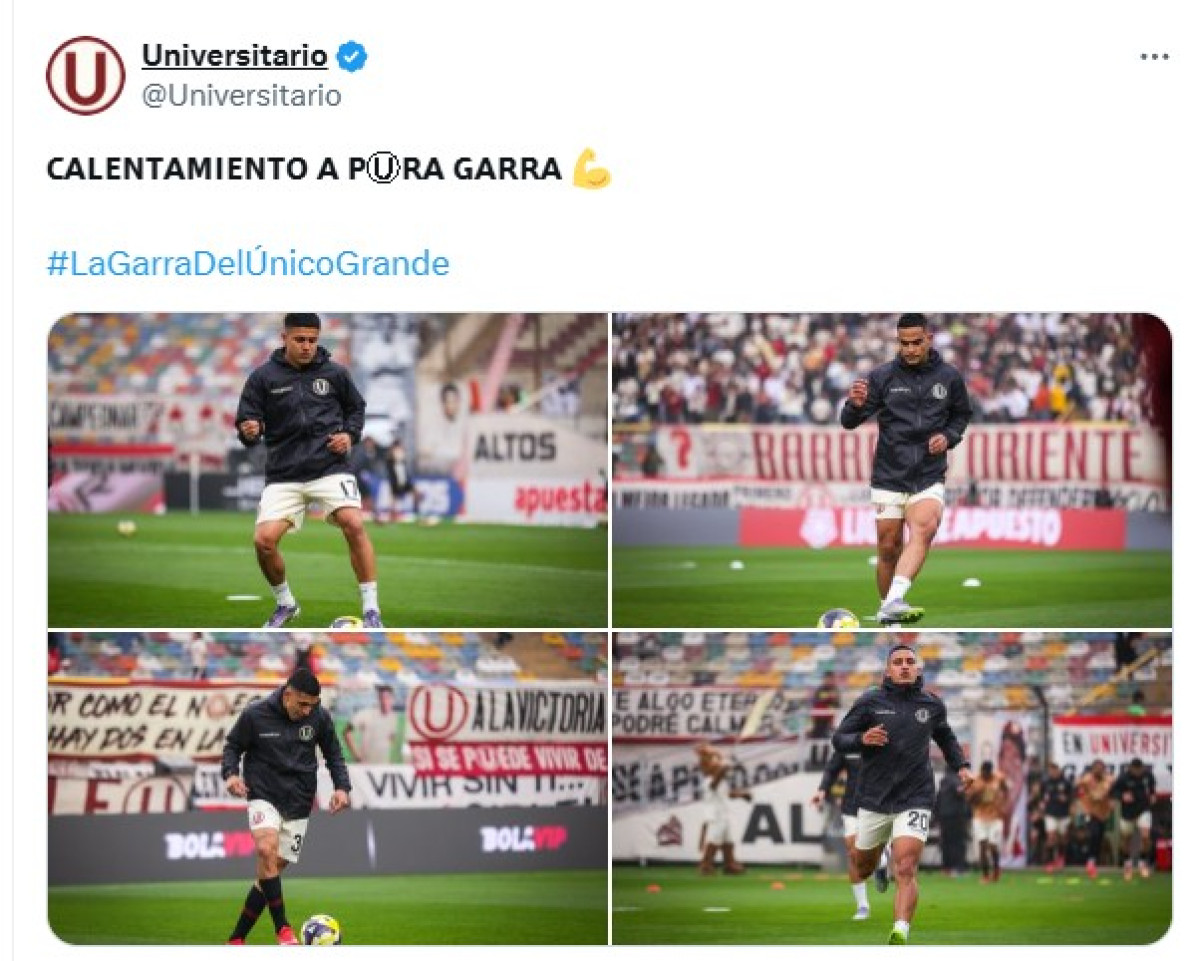Click the blue verified badge
The height and width of the screenshot is (961, 1200).
click(x=351, y=57)
